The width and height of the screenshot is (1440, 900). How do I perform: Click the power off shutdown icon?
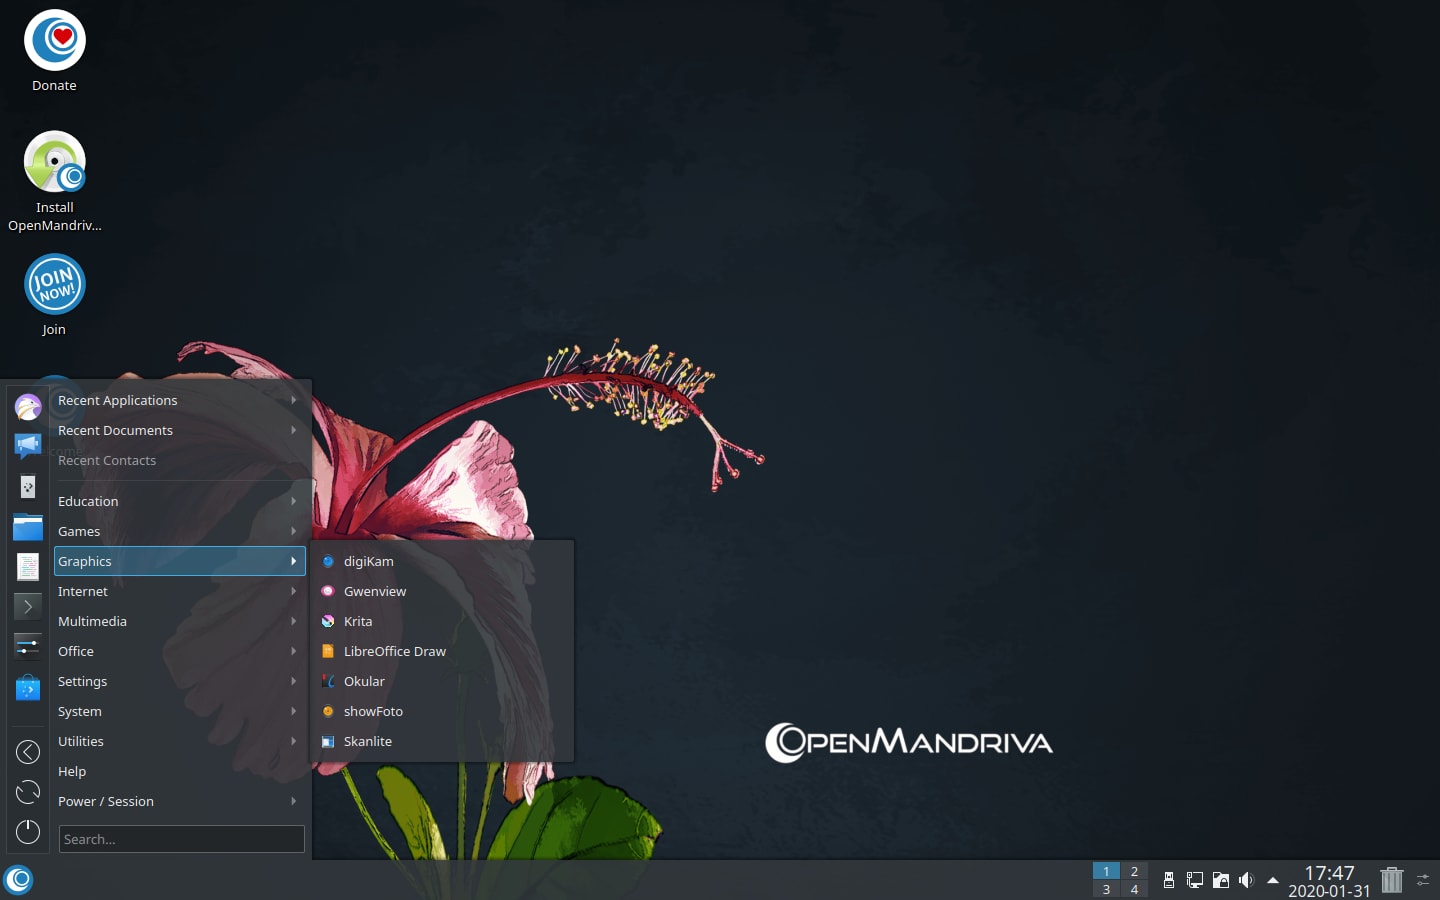click(x=28, y=831)
